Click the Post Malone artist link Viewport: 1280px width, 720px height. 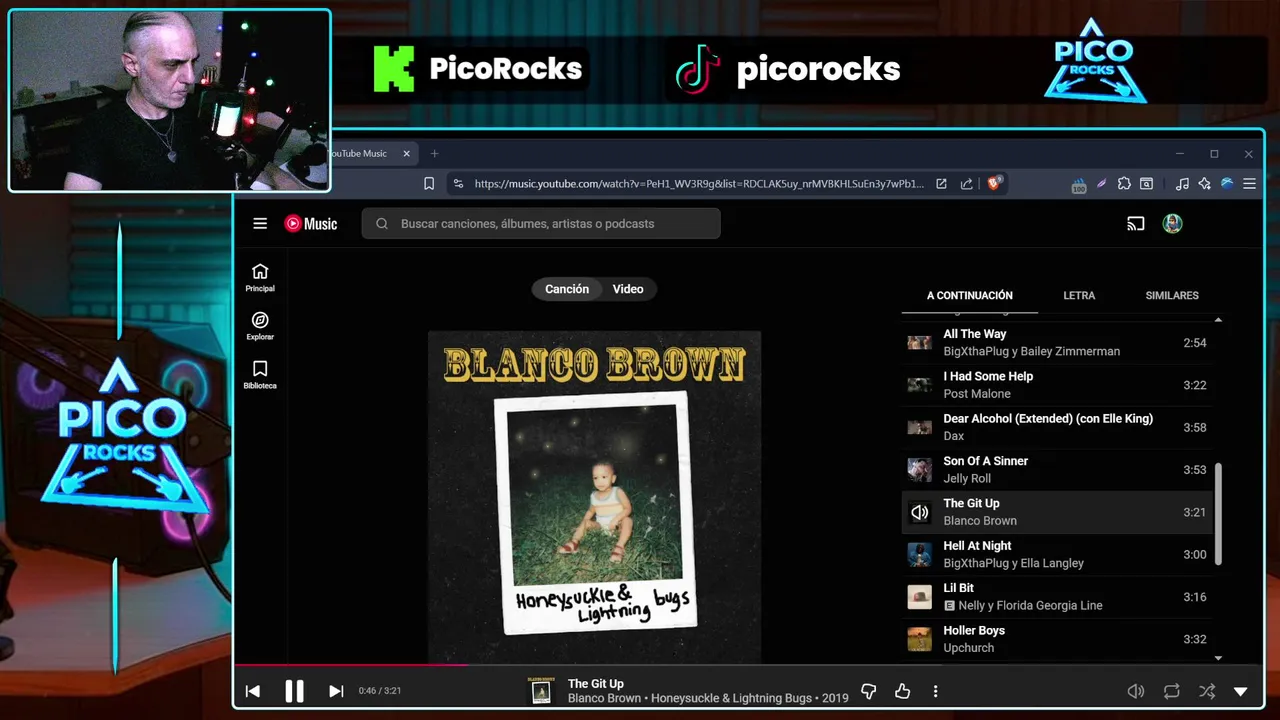[977, 394]
